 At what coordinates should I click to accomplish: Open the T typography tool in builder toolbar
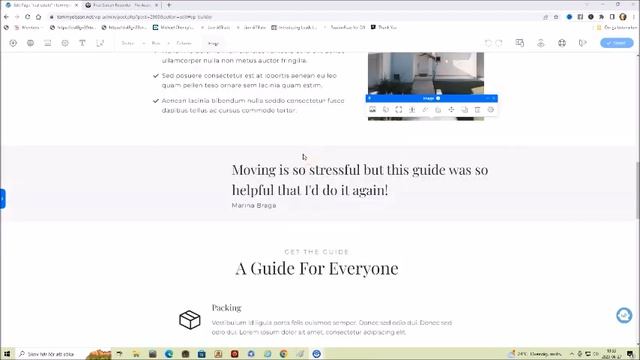pyautogui.click(x=82, y=43)
